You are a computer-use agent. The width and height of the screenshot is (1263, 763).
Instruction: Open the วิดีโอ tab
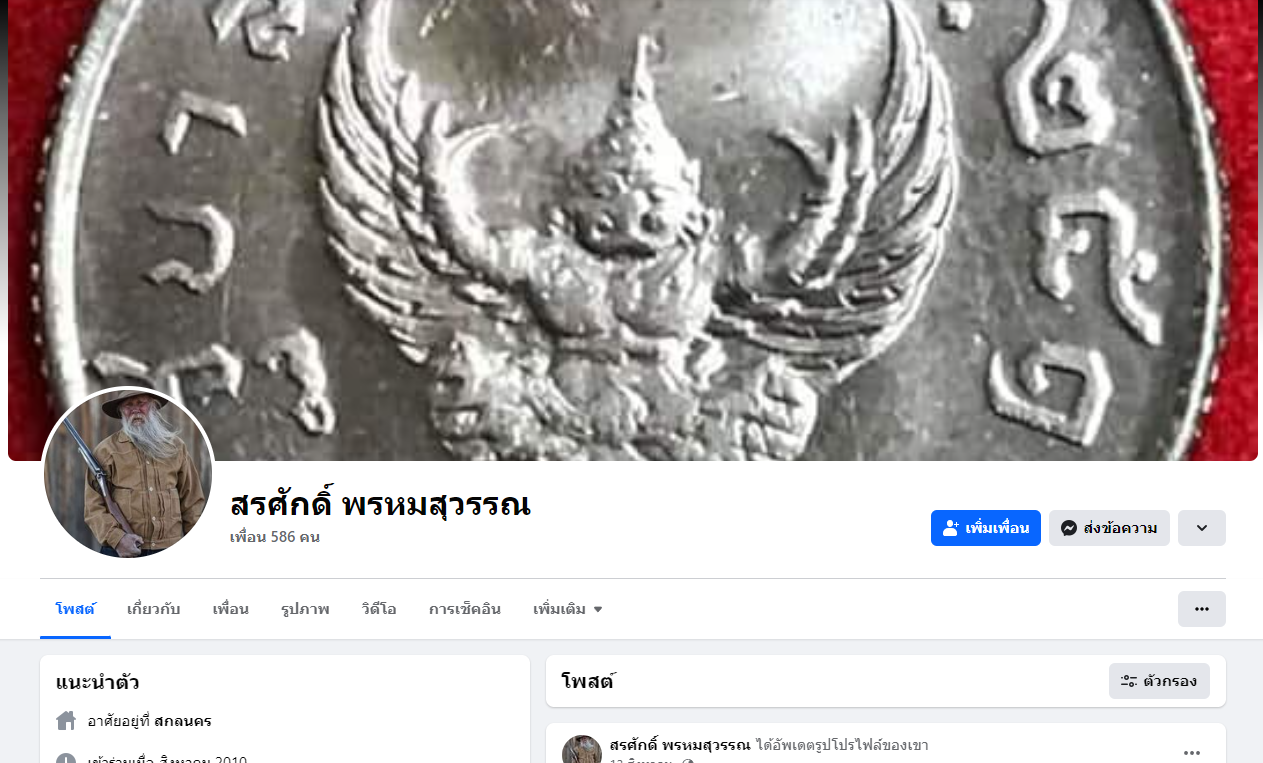click(x=379, y=609)
